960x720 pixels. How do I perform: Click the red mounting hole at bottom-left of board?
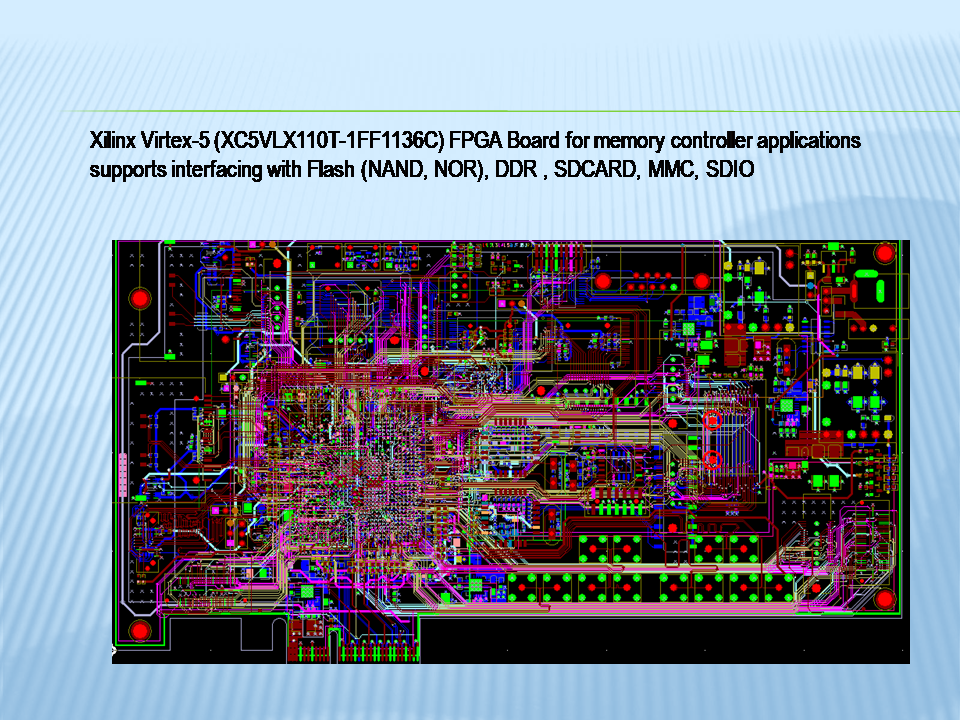(x=140, y=631)
